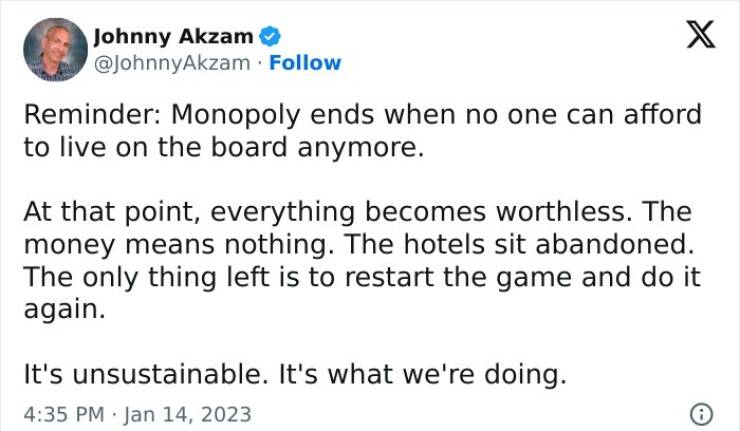Open the tweet info icon
This screenshot has height=431, width=740.
(702, 413)
